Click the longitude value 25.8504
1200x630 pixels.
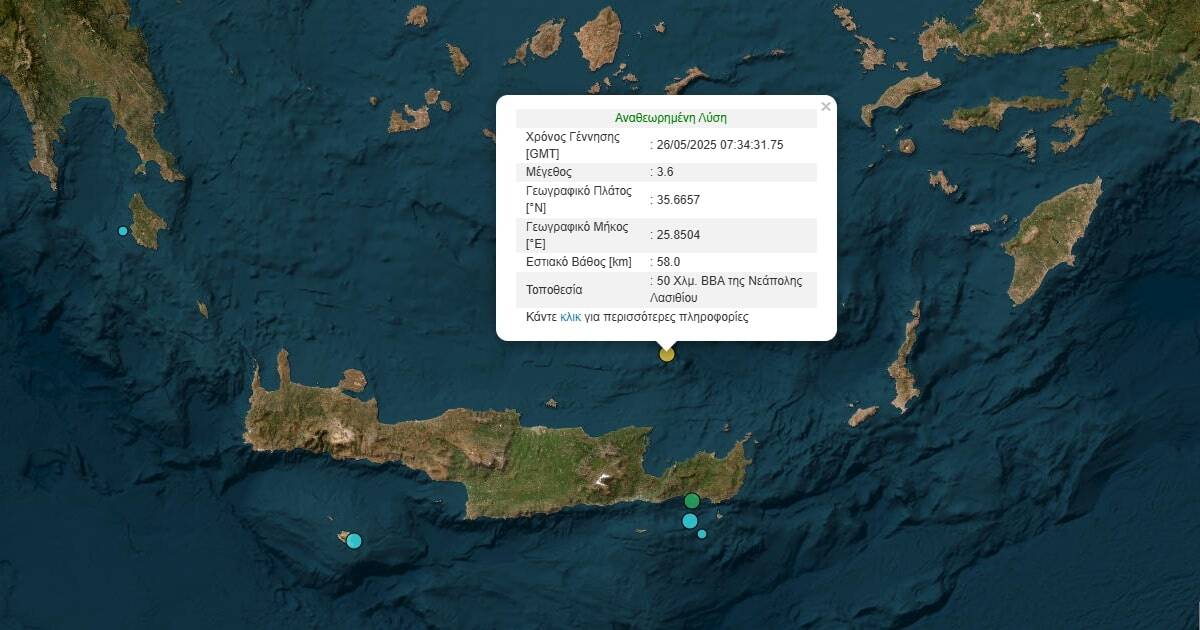coord(678,235)
